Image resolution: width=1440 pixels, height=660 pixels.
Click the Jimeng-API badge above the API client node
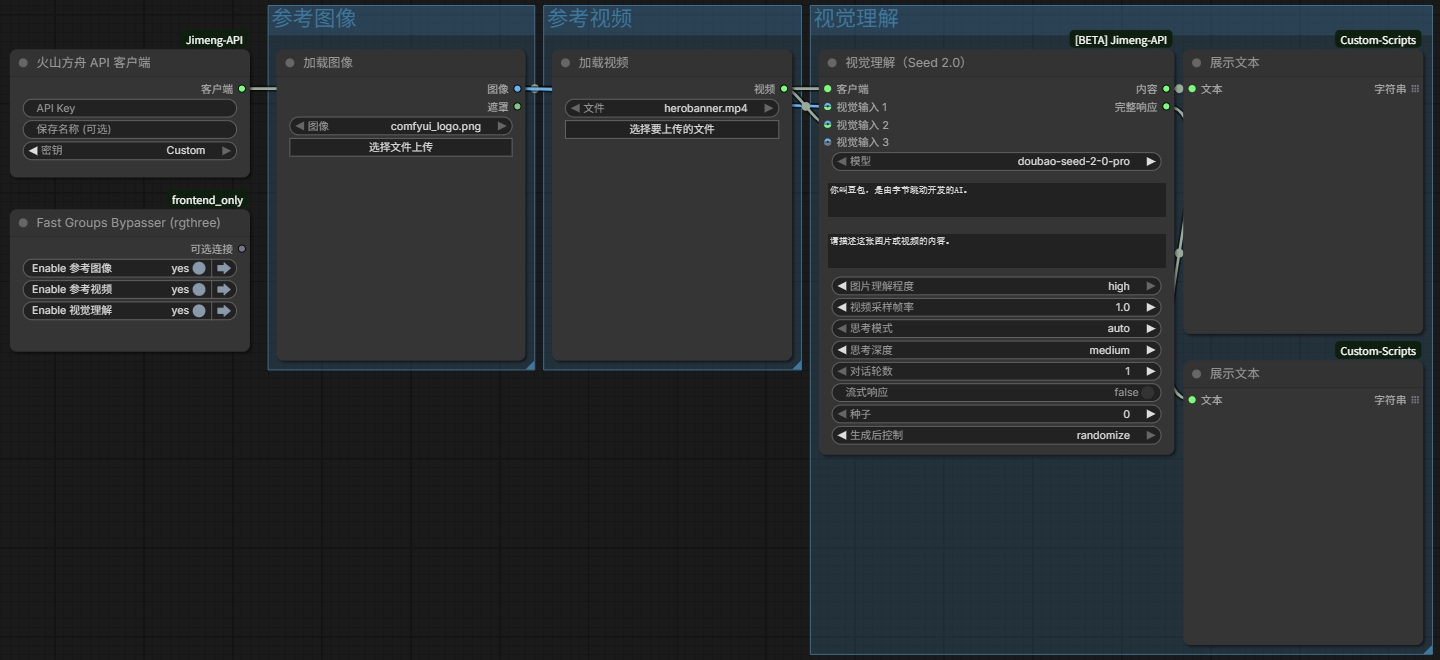tap(214, 40)
